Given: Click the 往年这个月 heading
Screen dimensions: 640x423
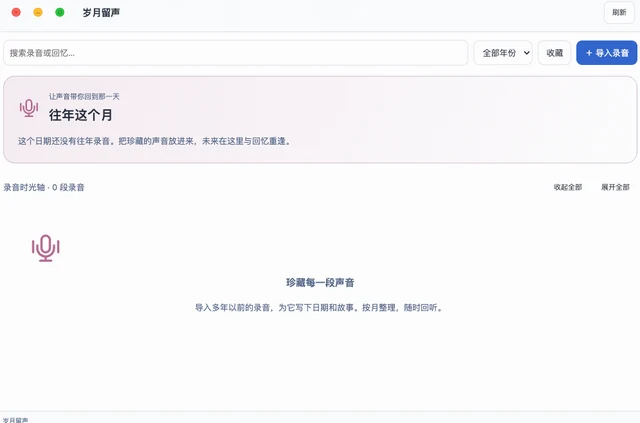Looking at the screenshot, I should [x=80, y=115].
